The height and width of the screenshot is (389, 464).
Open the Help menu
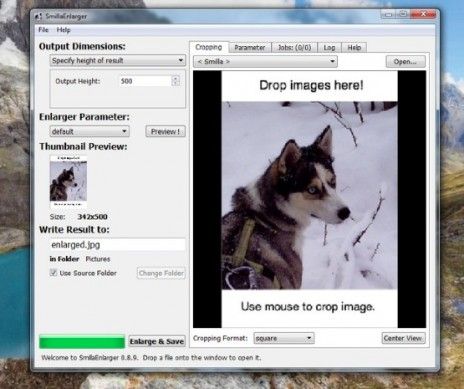63,30
